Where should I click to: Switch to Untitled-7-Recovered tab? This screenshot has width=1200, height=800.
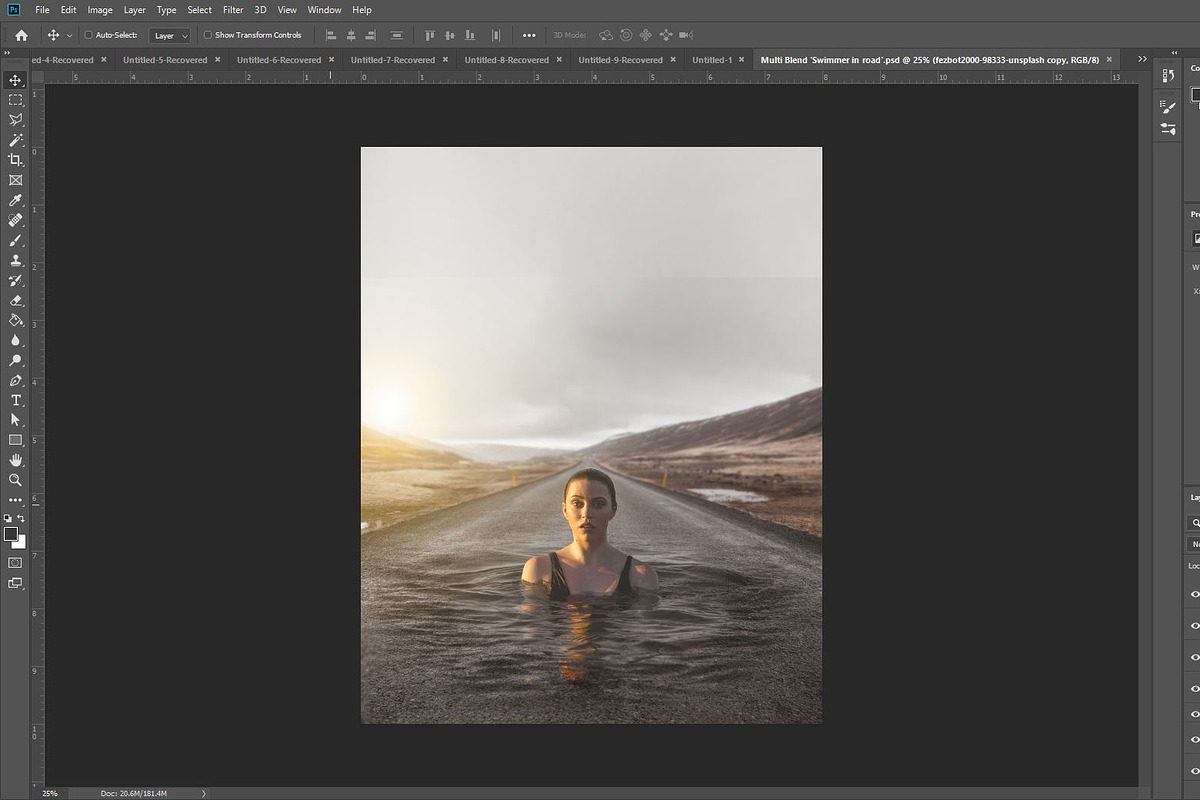pyautogui.click(x=393, y=60)
